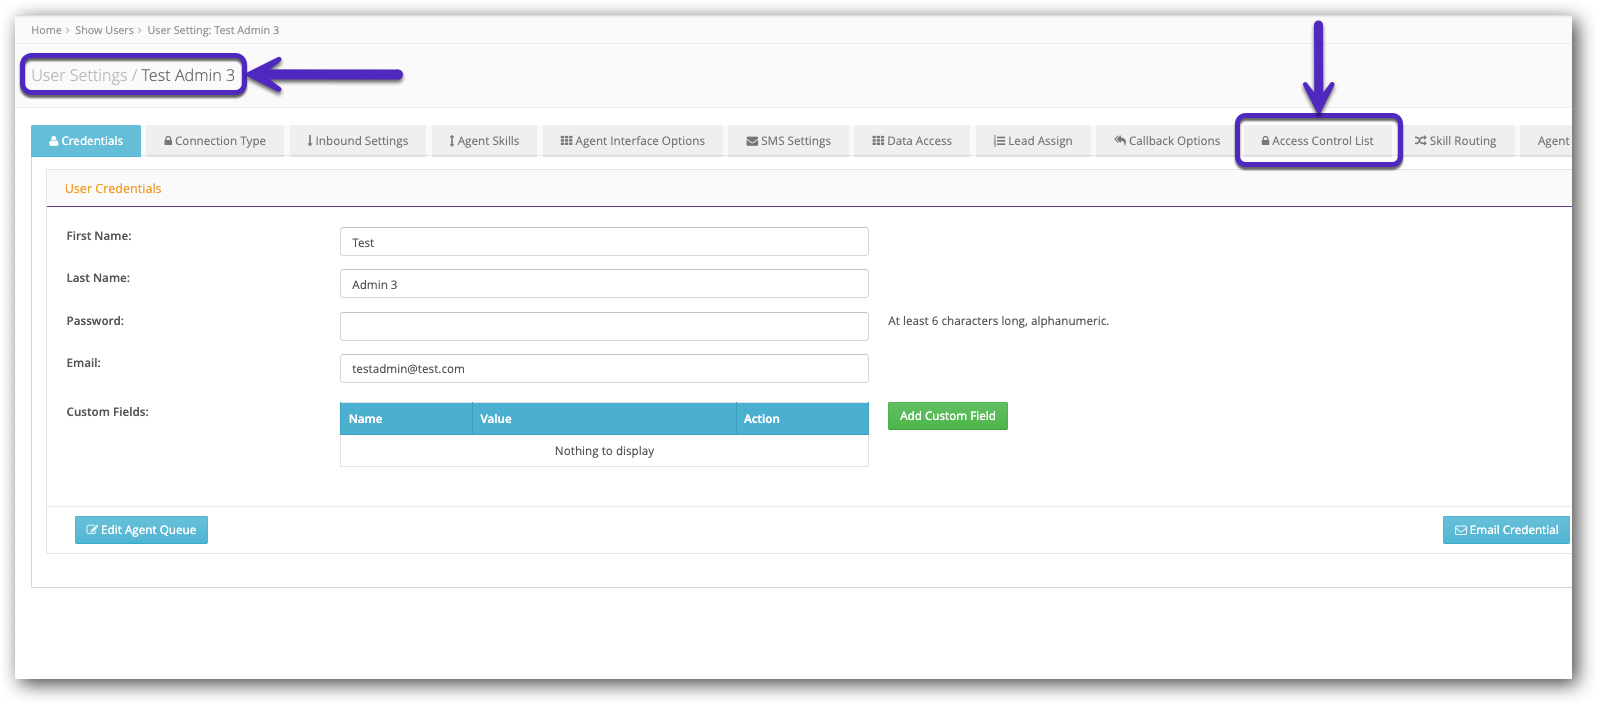Click the grid icon on Data Access tab
The width and height of the screenshot is (1597, 704).
(878, 141)
